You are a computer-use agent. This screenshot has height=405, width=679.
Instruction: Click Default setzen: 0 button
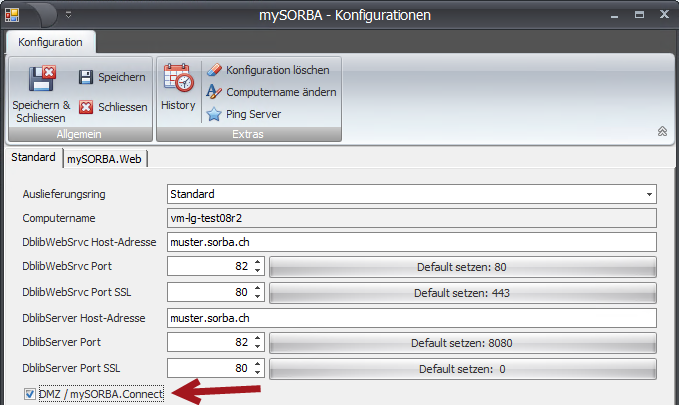pos(462,369)
